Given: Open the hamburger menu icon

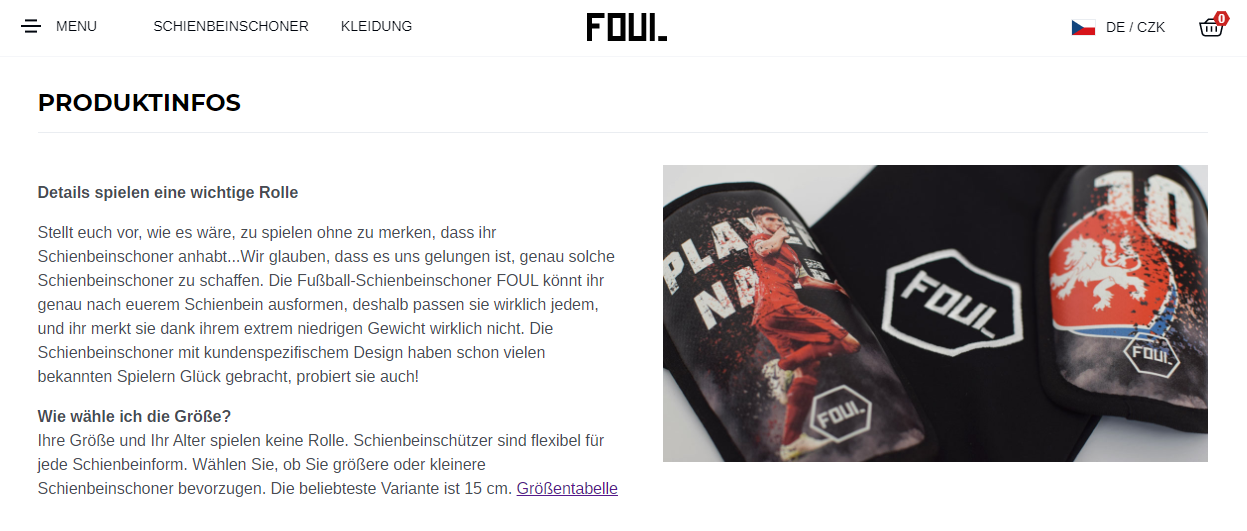Looking at the screenshot, I should 31,27.
